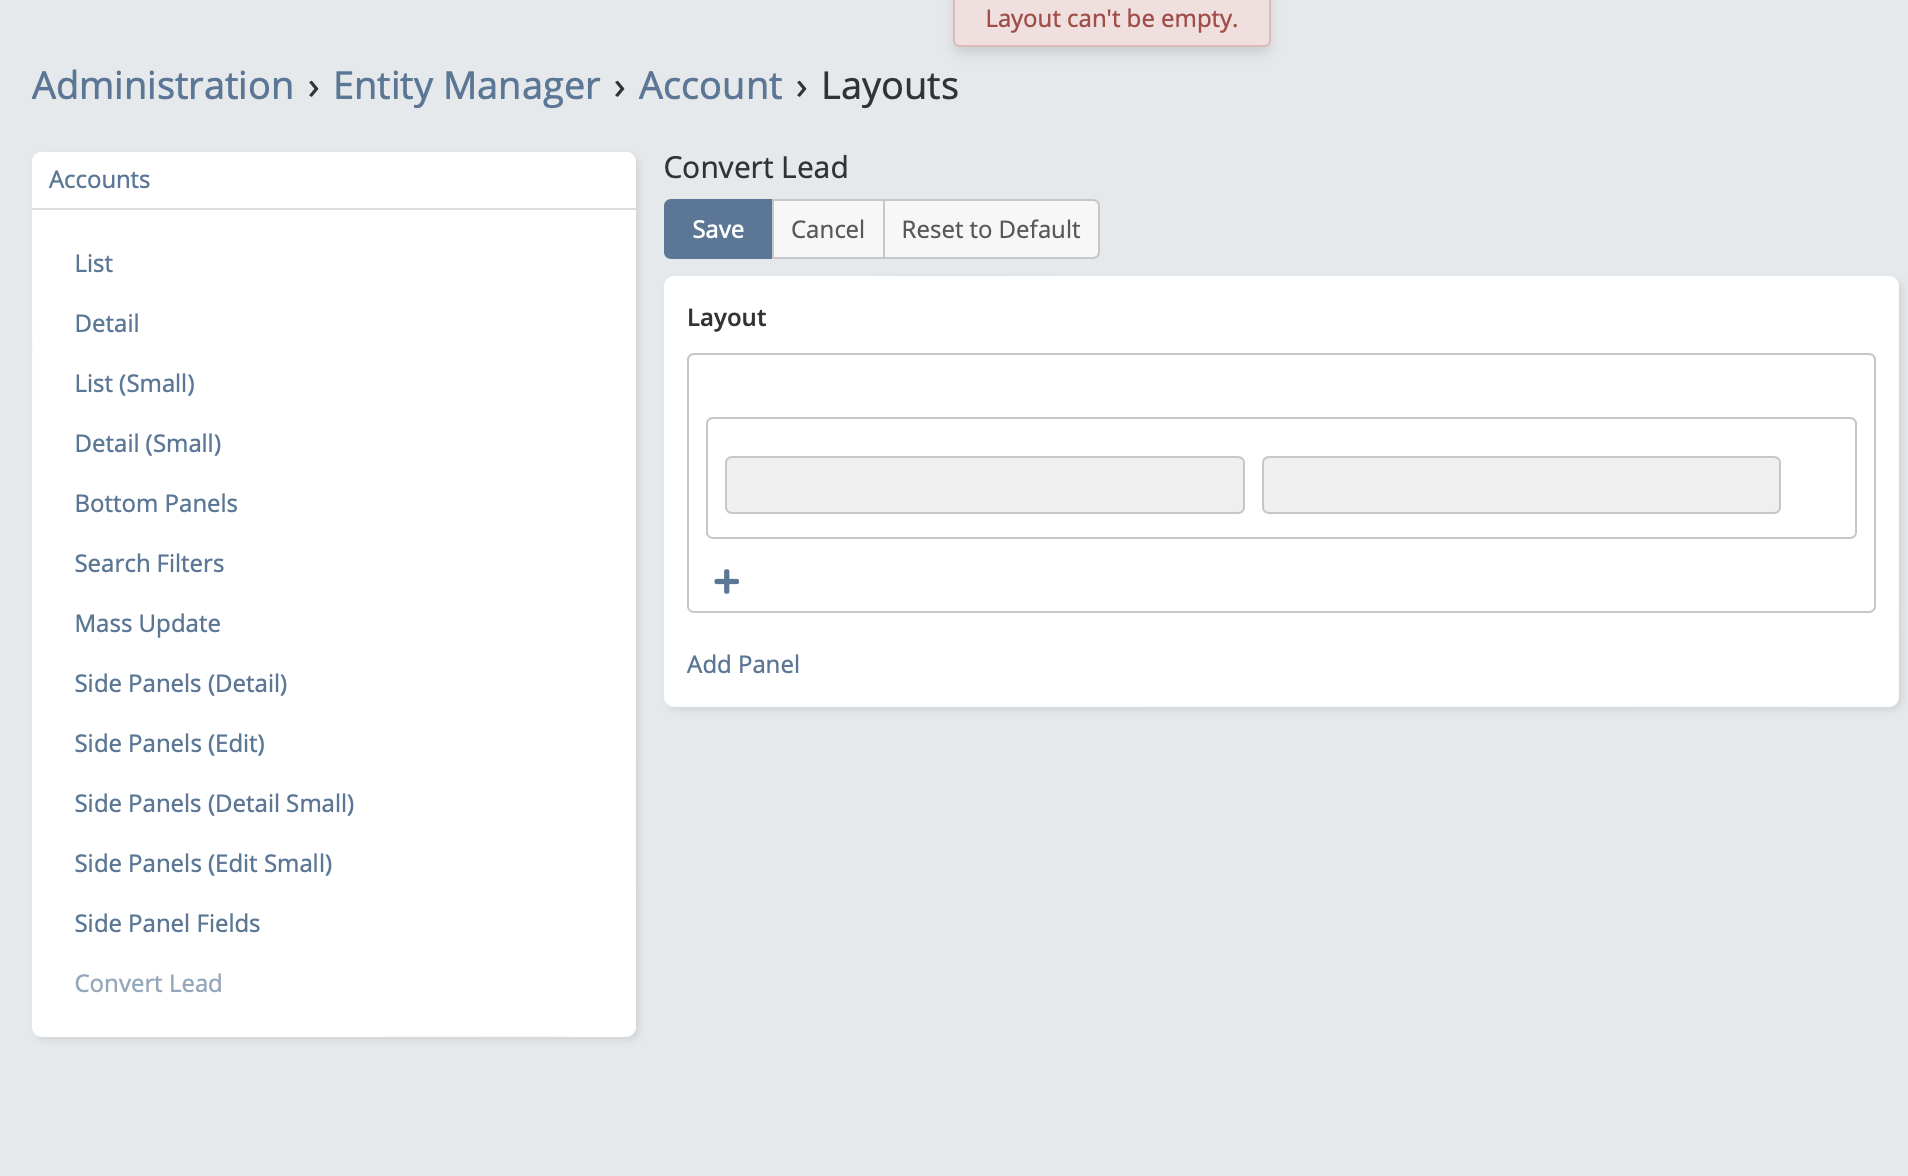Open the Detail layout
Viewport: 1908px width, 1176px height.
(x=106, y=323)
